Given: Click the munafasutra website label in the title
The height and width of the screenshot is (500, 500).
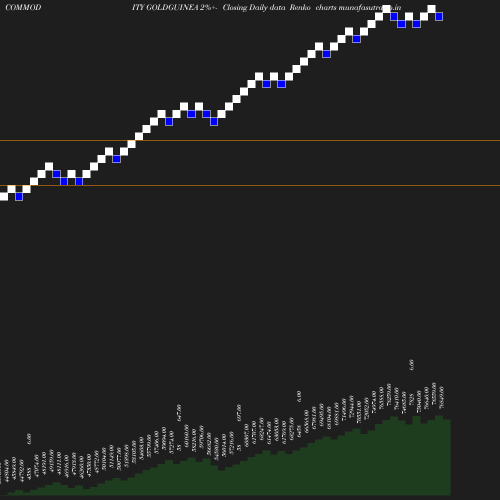Looking at the screenshot, I should (370, 8).
